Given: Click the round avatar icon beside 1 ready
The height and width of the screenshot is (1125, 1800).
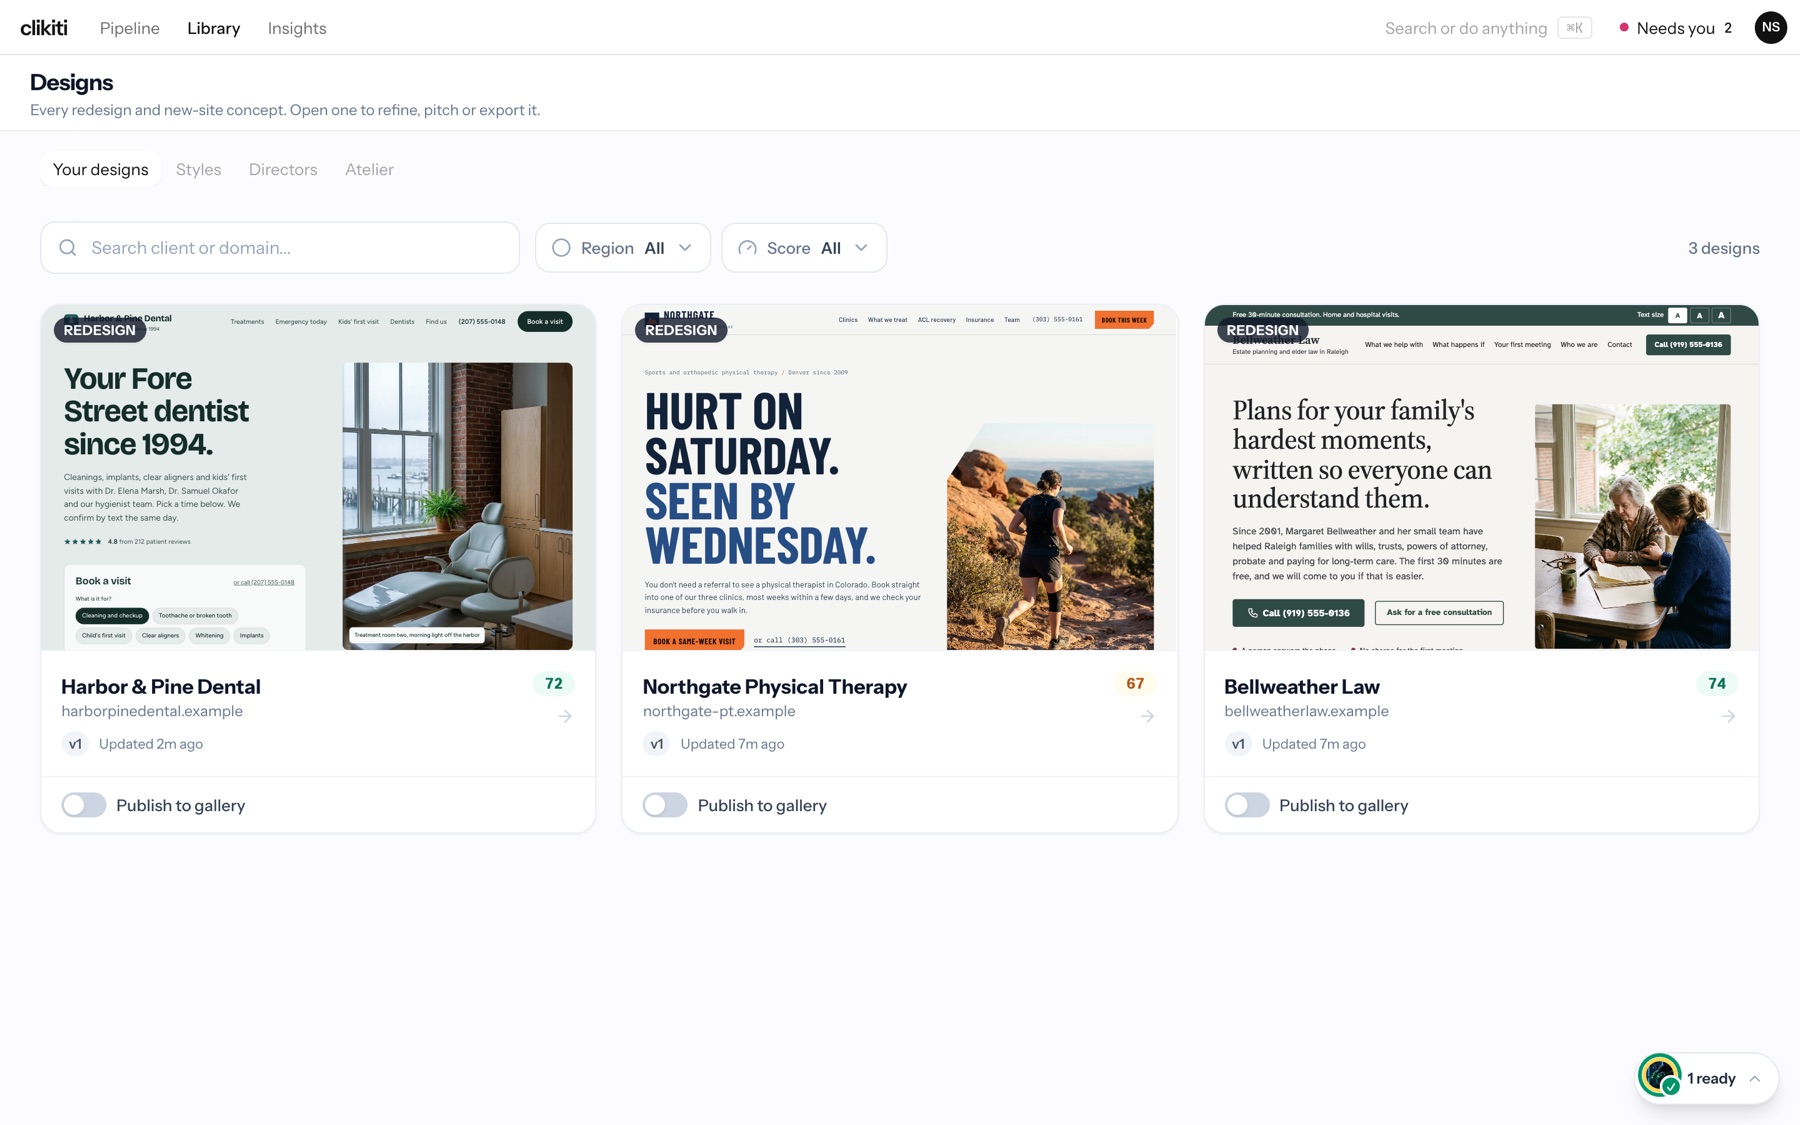Looking at the screenshot, I should coord(1660,1077).
